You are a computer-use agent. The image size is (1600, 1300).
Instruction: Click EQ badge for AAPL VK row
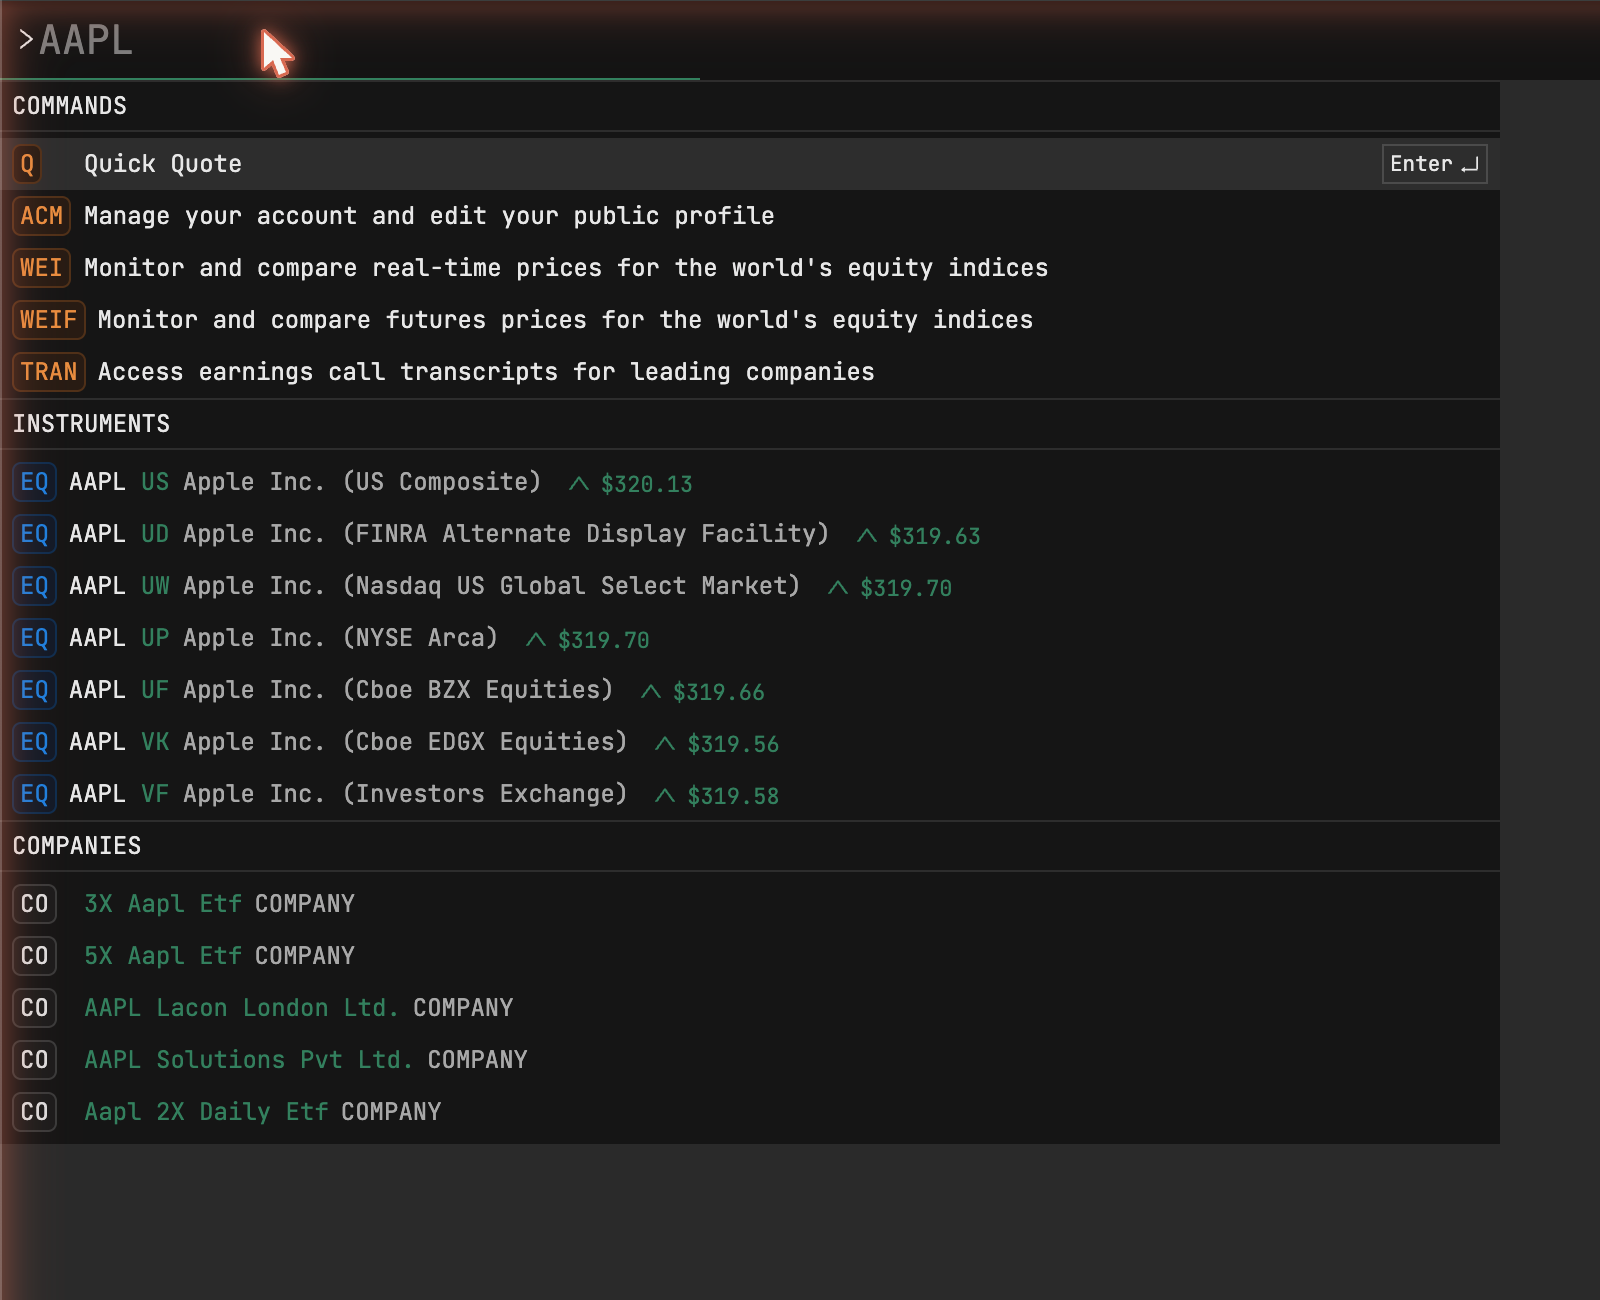[x=35, y=742]
